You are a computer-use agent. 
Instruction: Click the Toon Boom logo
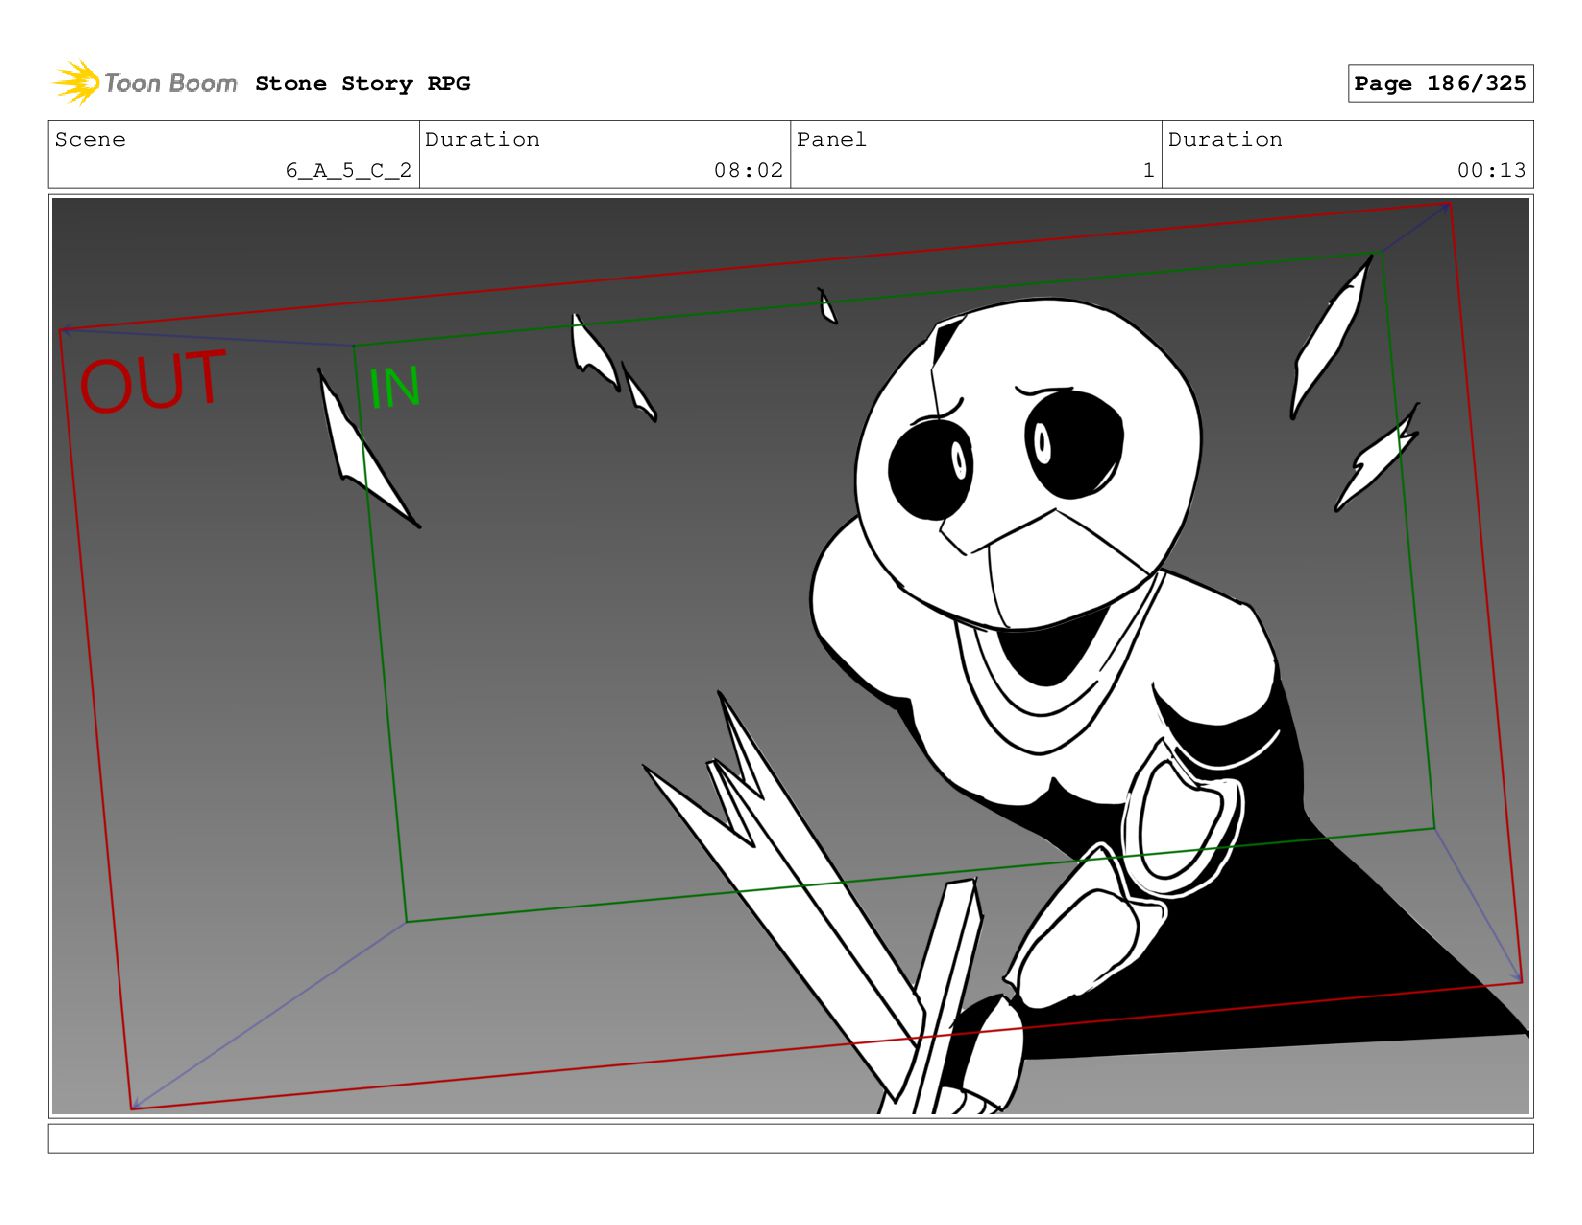click(x=145, y=83)
